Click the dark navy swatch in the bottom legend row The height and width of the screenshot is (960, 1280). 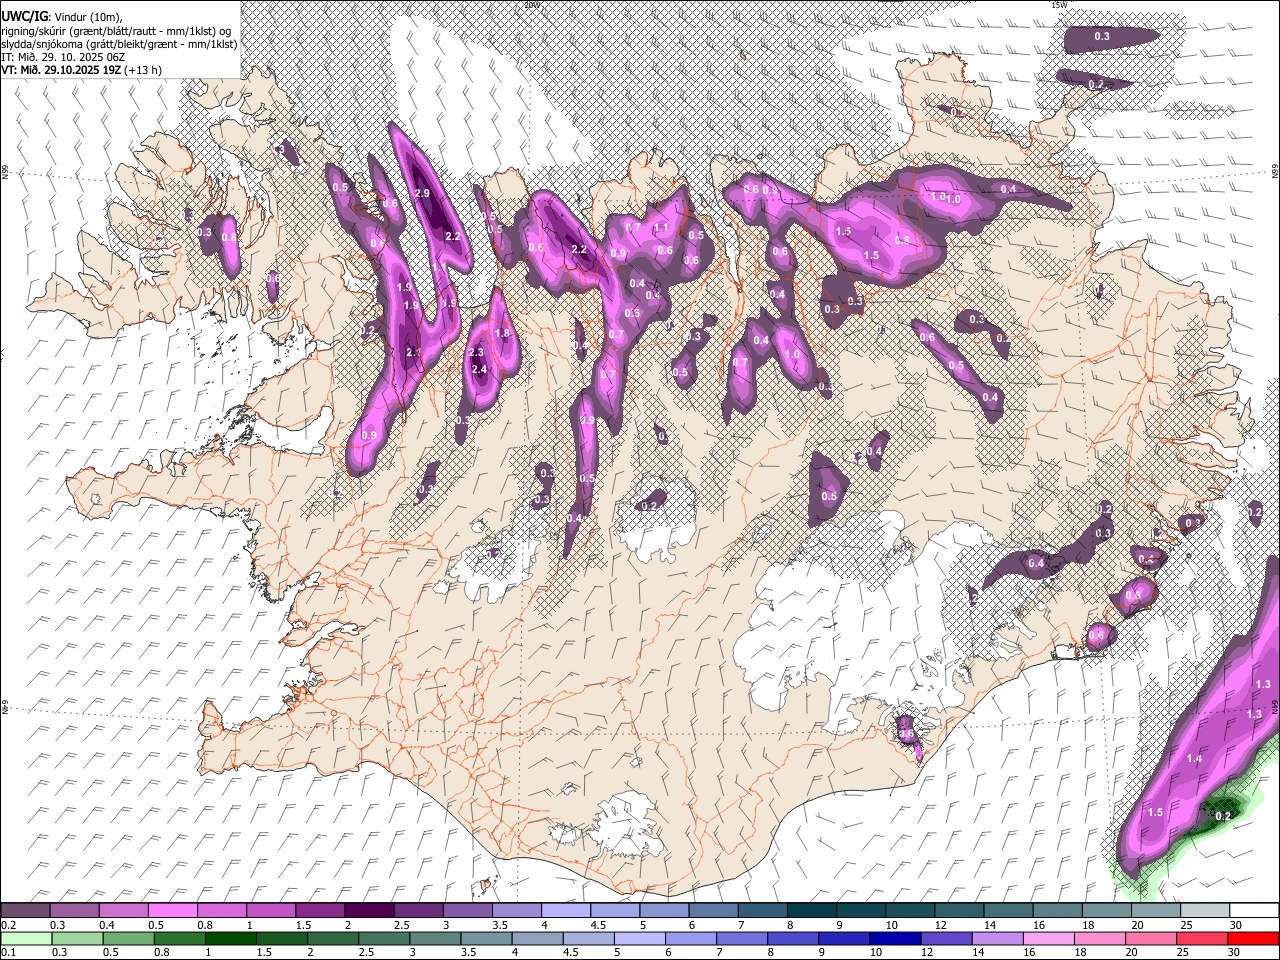(x=893, y=938)
